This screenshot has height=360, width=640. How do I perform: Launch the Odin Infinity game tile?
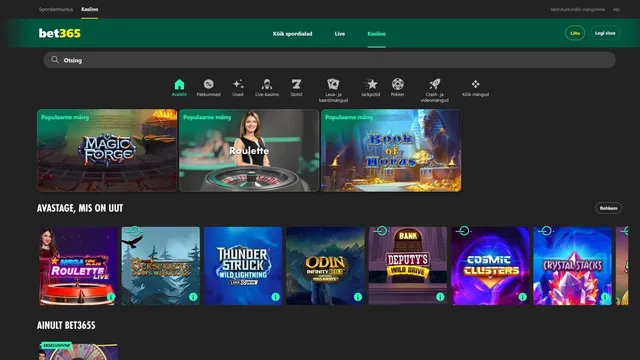tap(325, 266)
